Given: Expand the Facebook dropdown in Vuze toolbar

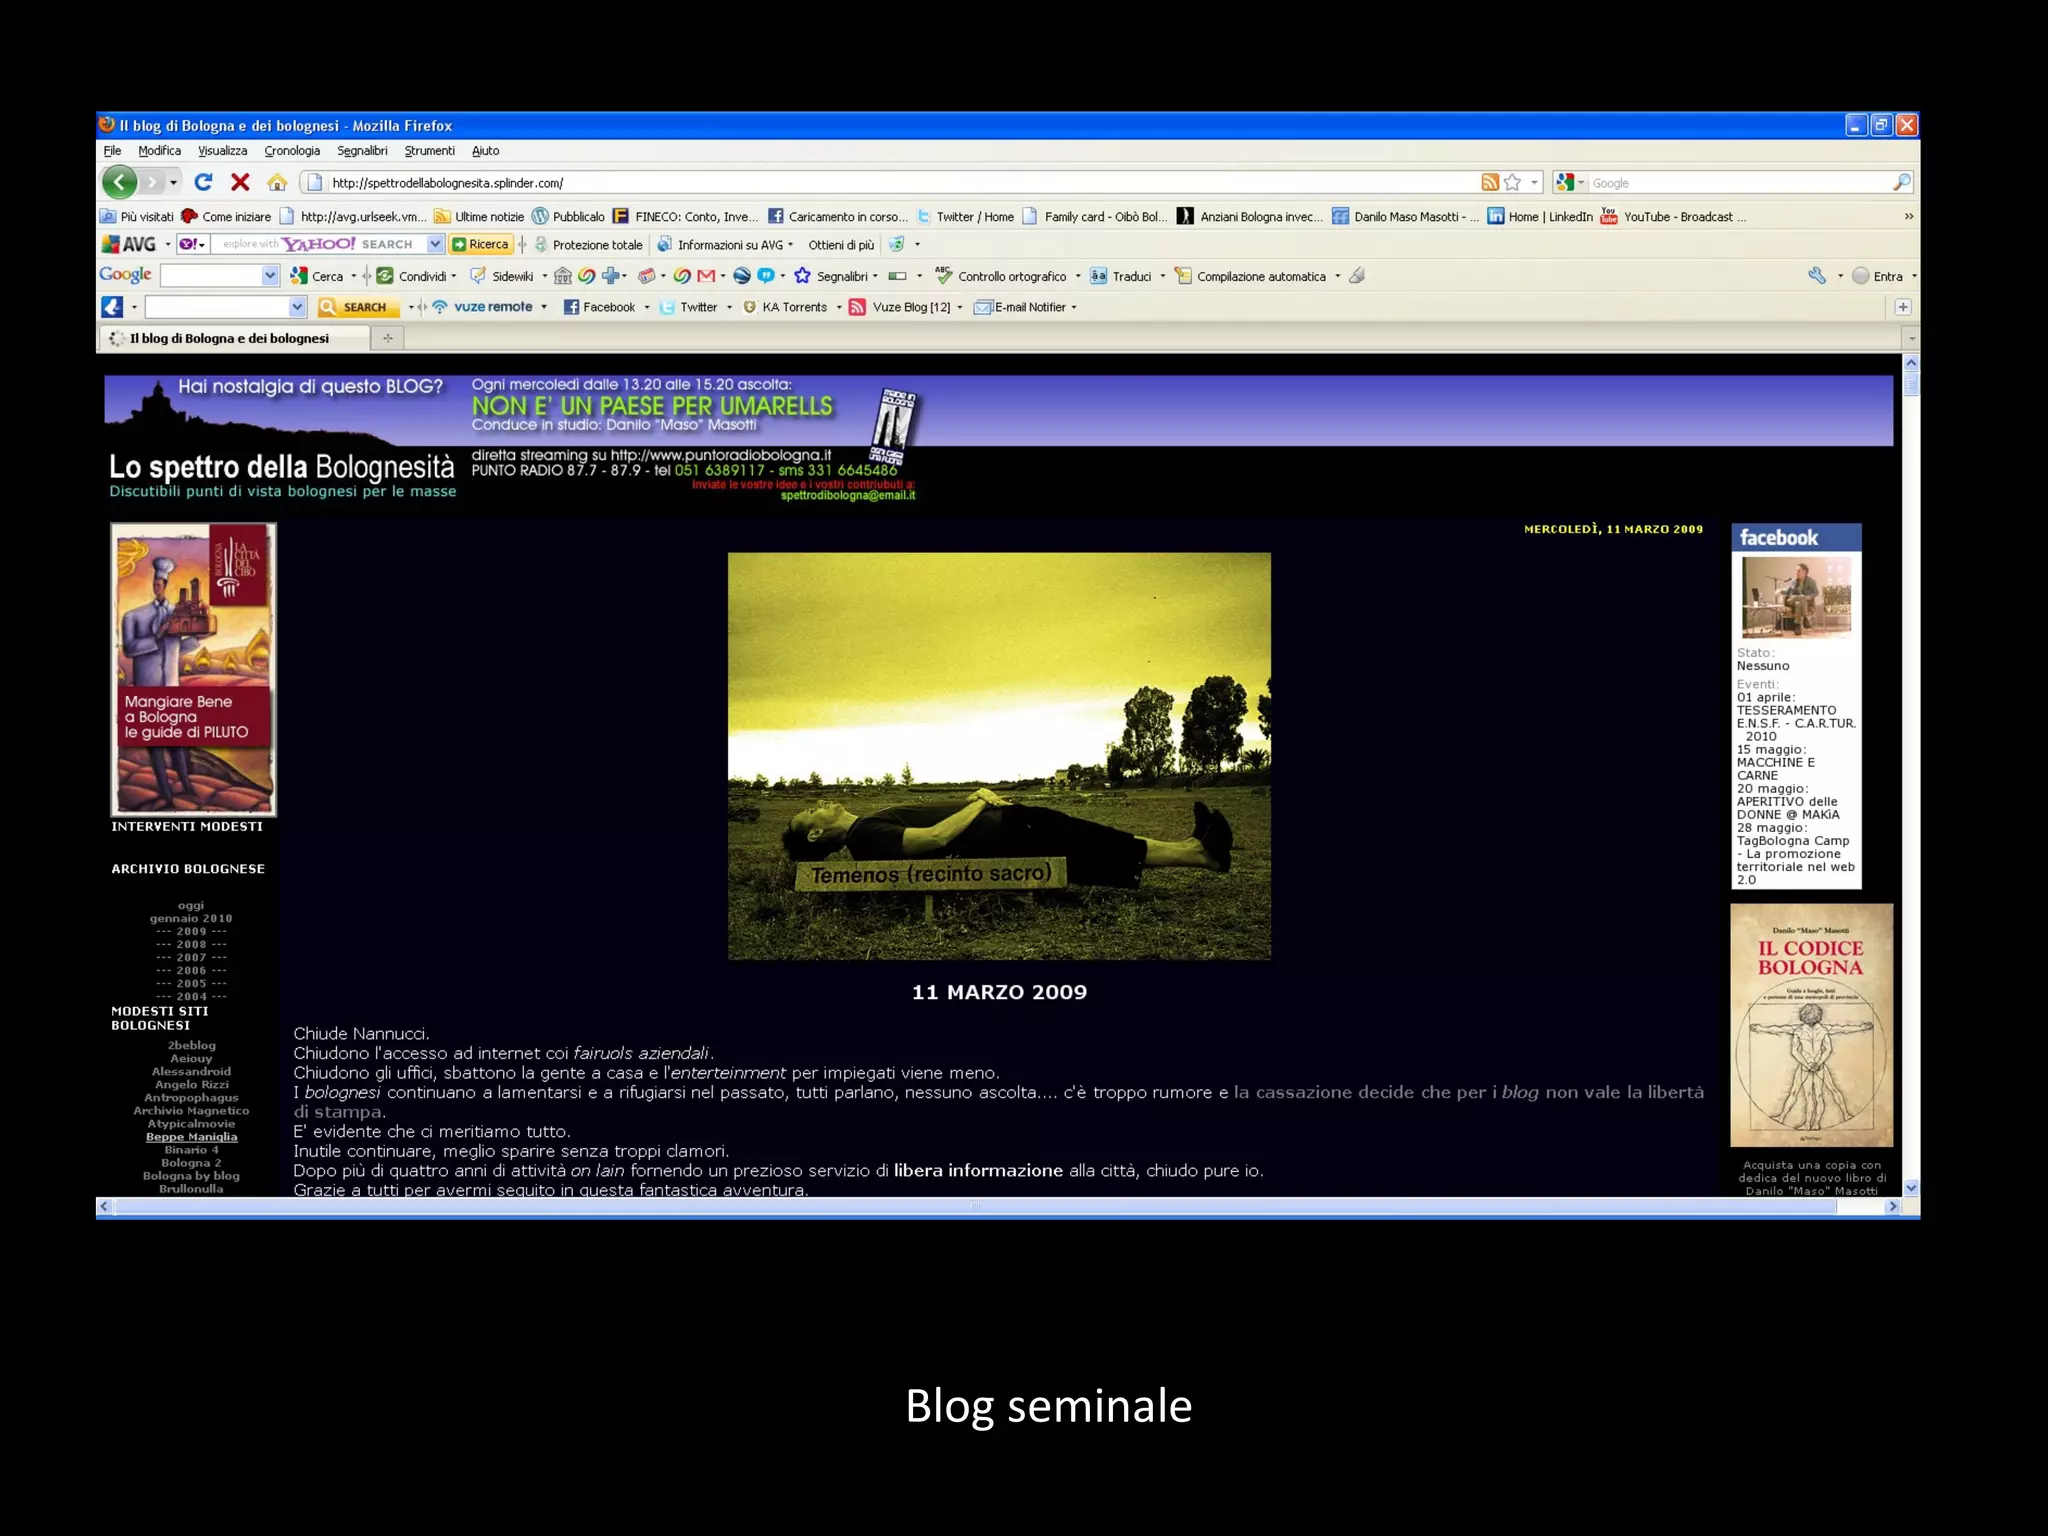Looking at the screenshot, I should [x=646, y=307].
